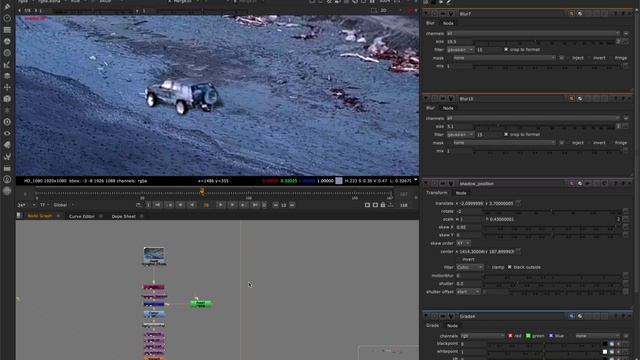Open Grade4 channels rgb dropdown

tap(482, 336)
